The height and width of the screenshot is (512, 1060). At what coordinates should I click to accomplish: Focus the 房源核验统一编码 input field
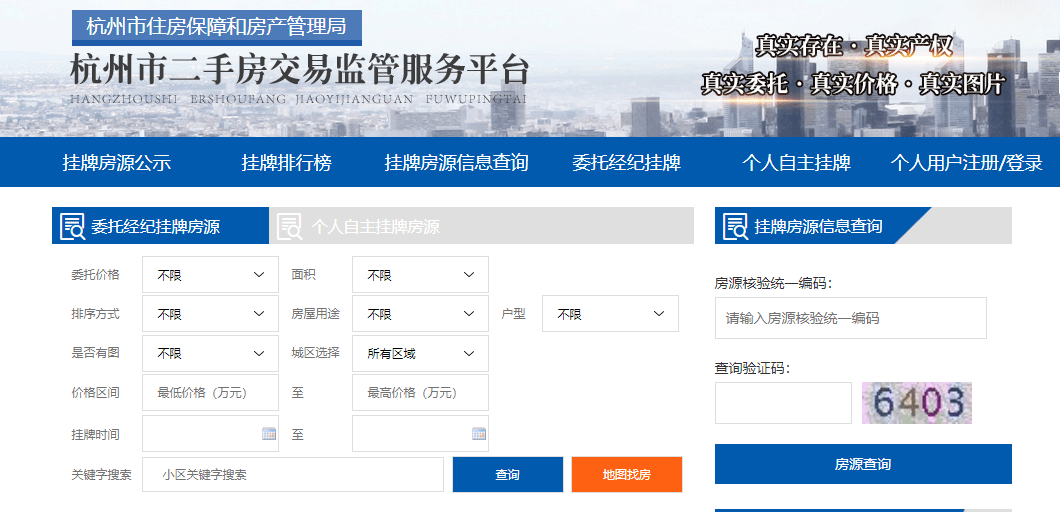tap(850, 318)
